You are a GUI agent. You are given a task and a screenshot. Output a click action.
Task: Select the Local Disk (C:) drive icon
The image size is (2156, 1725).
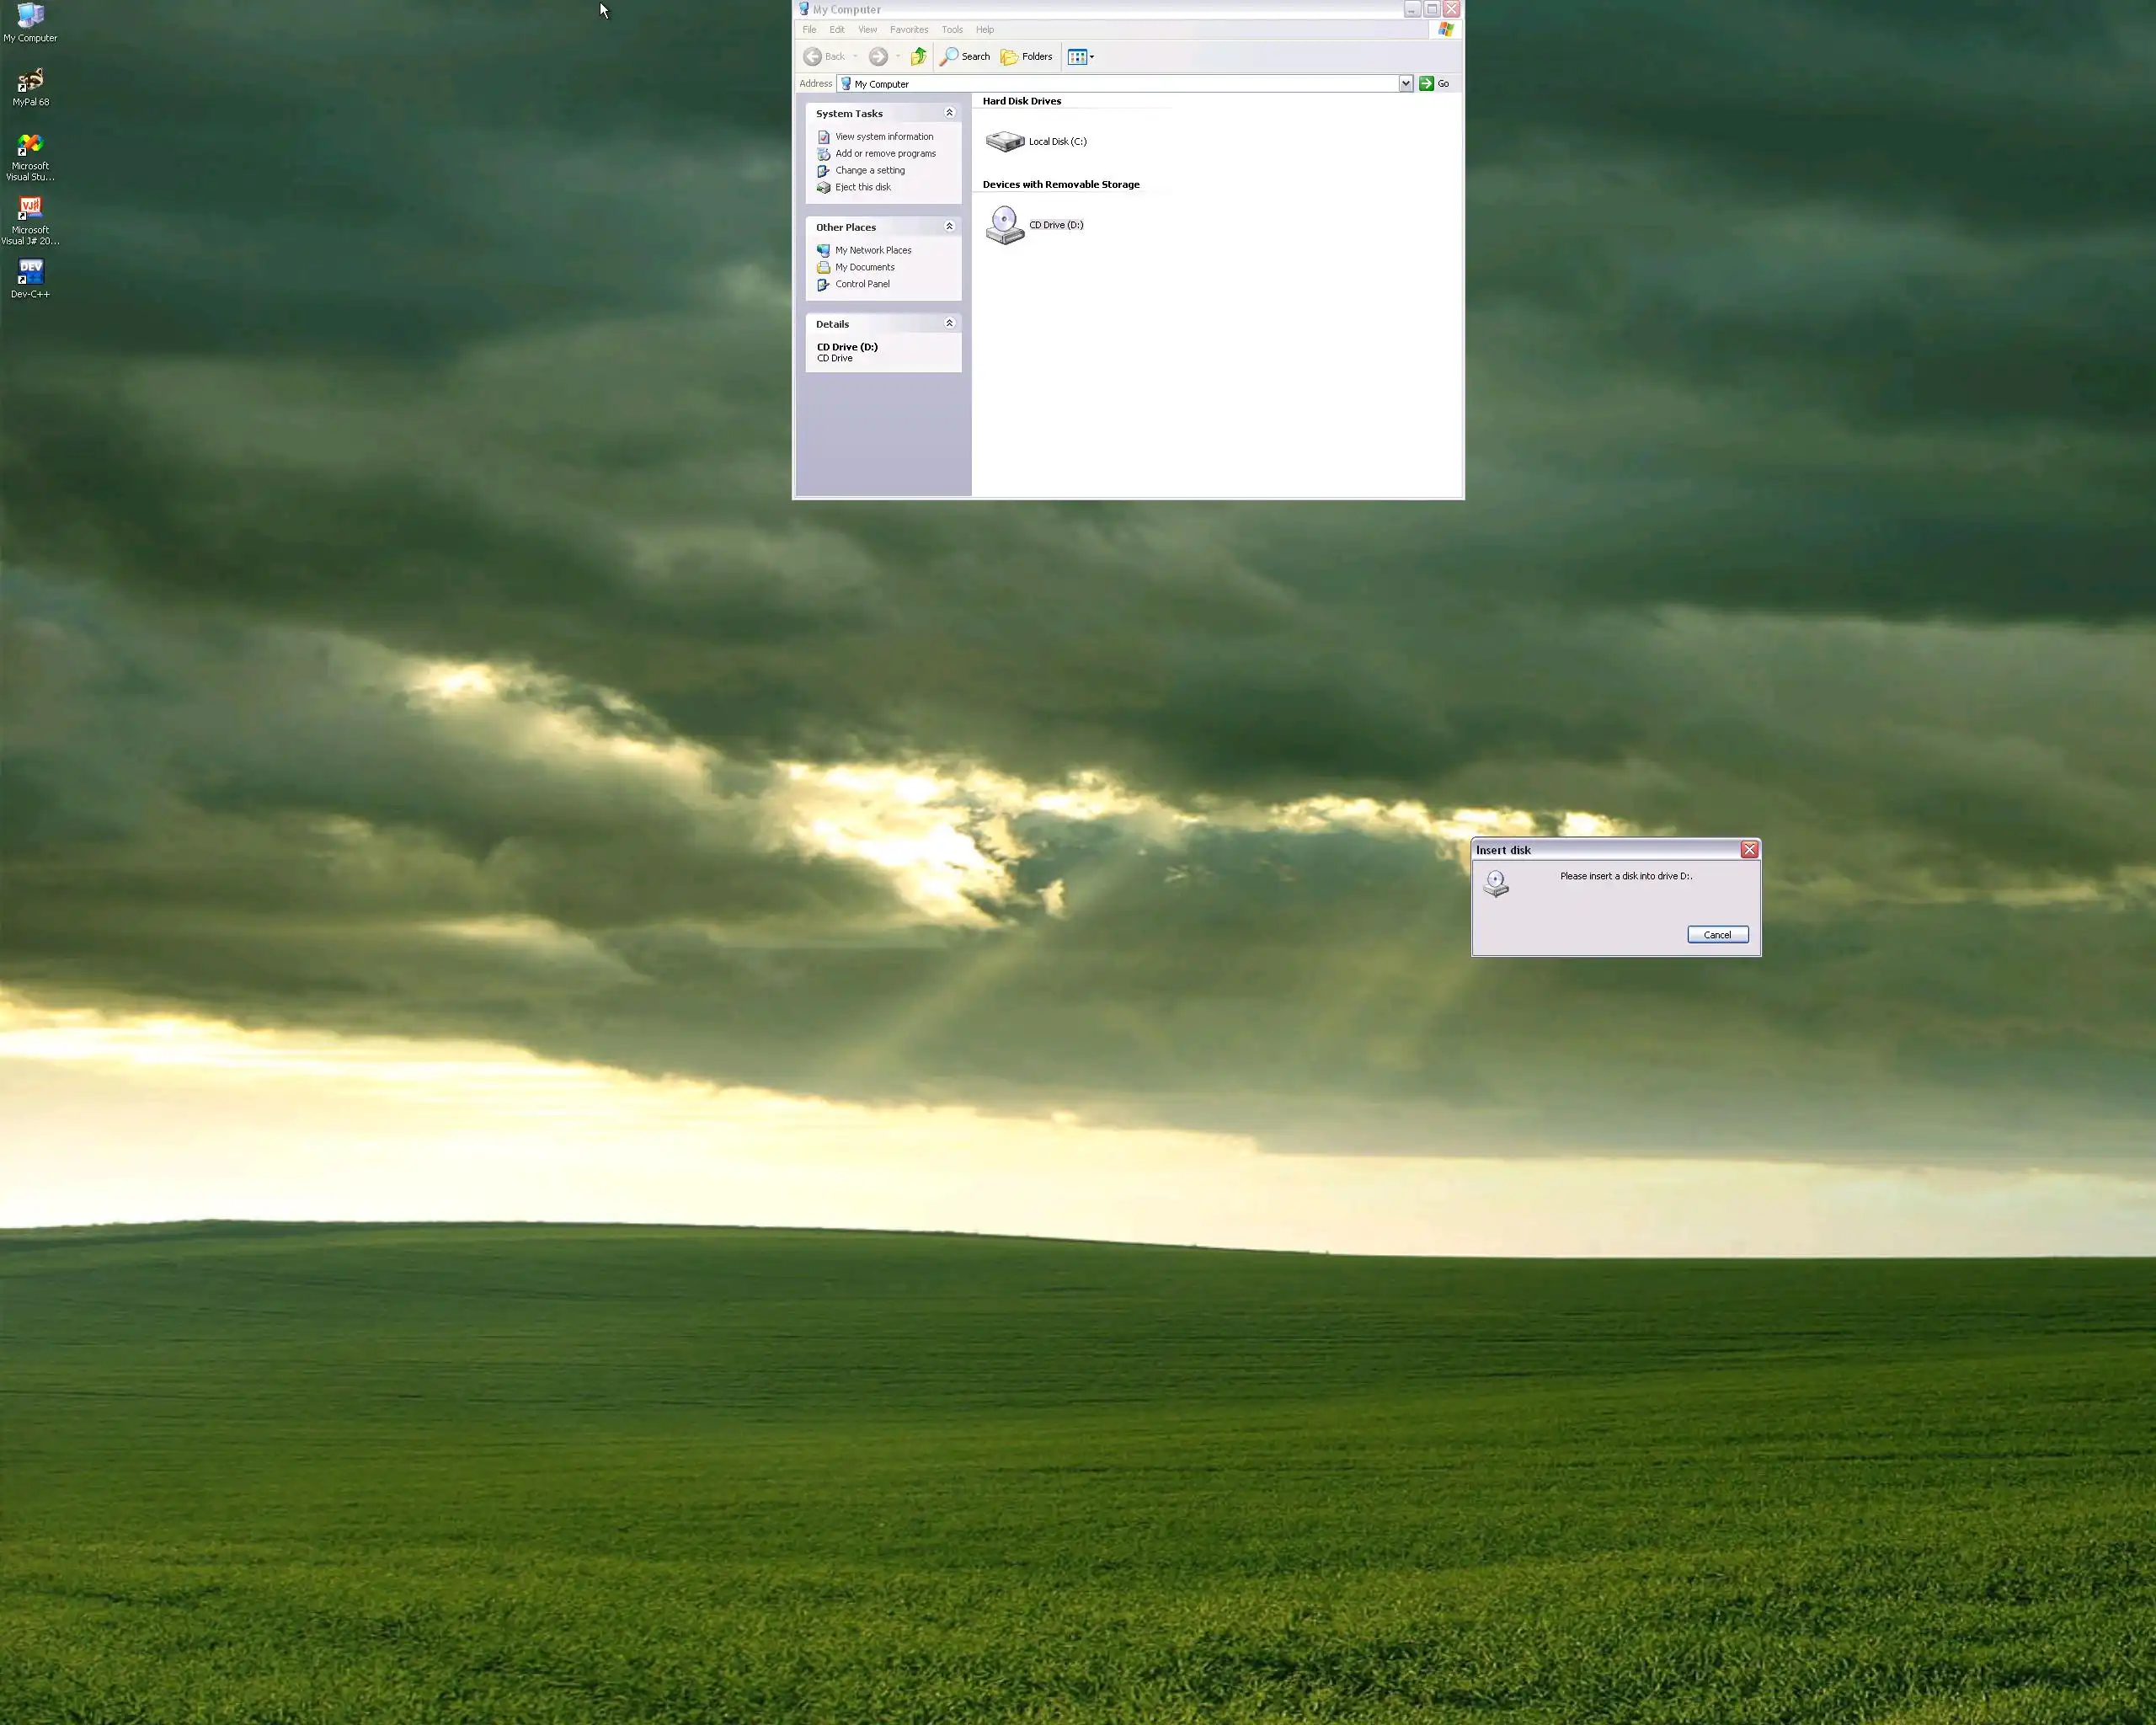pyautogui.click(x=1005, y=141)
